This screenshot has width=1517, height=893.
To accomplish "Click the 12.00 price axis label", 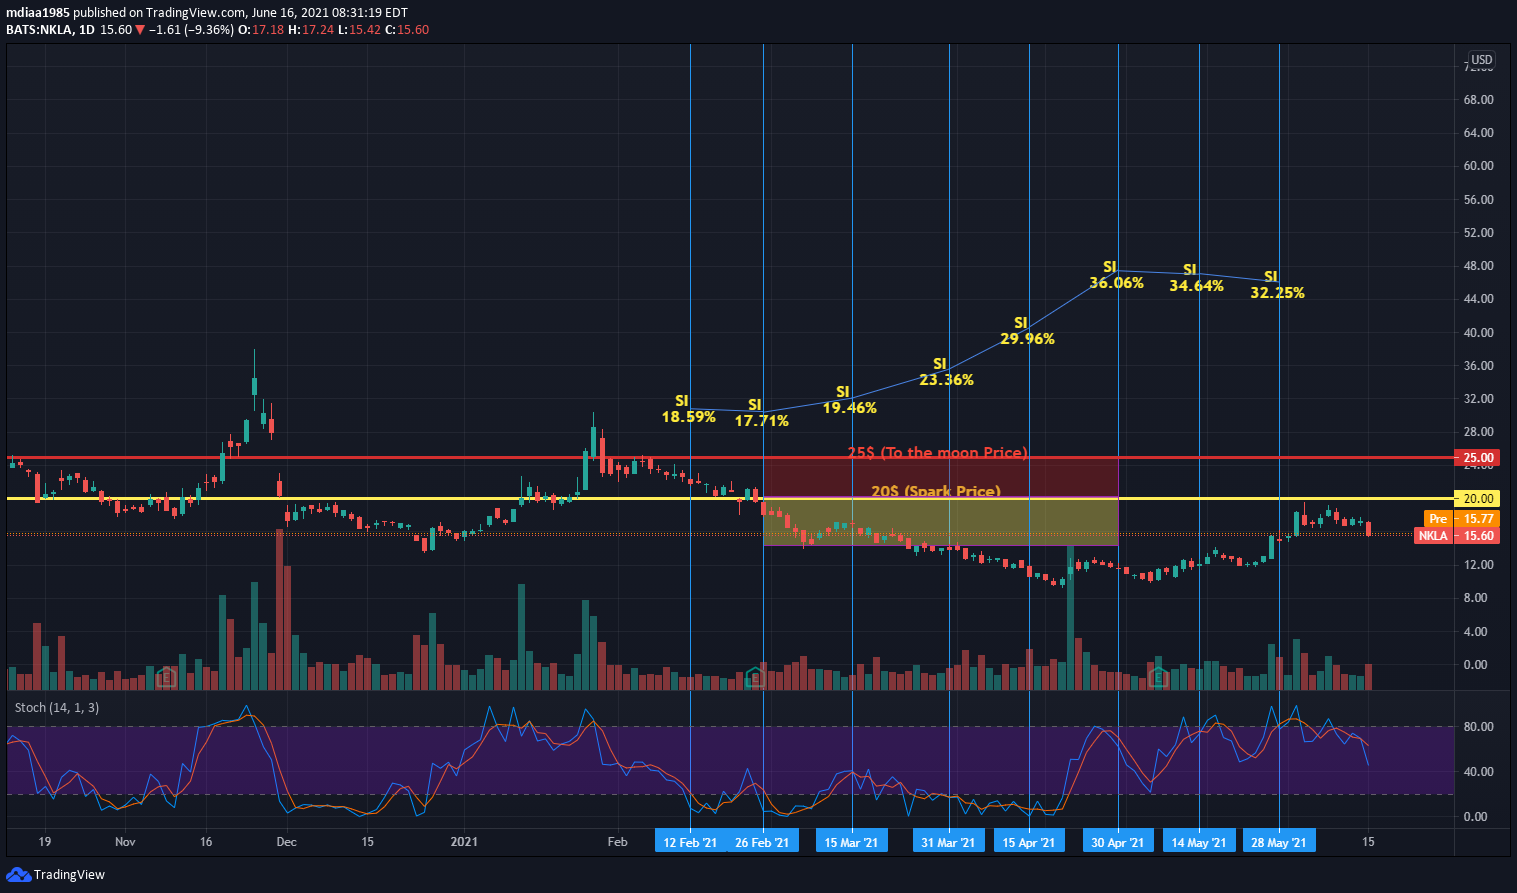I will 1478,565.
